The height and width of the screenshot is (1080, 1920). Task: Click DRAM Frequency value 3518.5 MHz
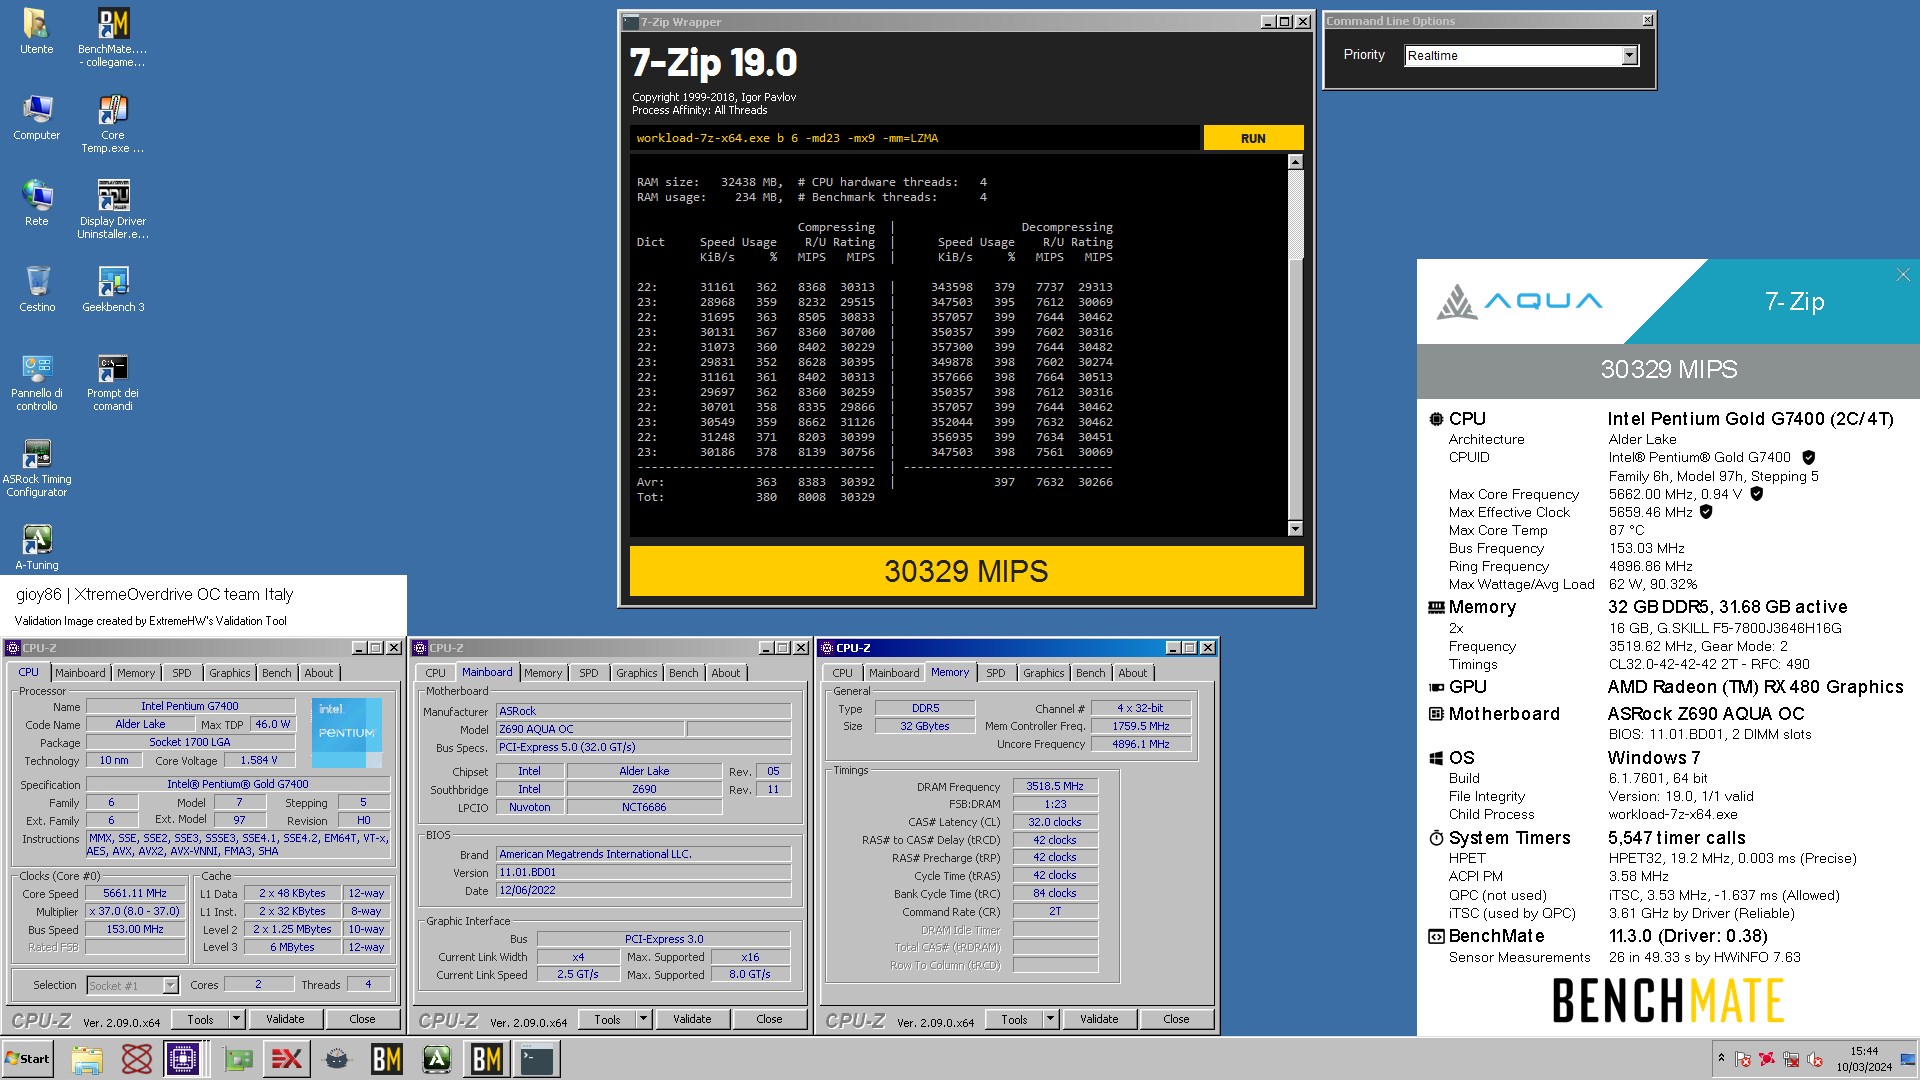pos(1055,786)
